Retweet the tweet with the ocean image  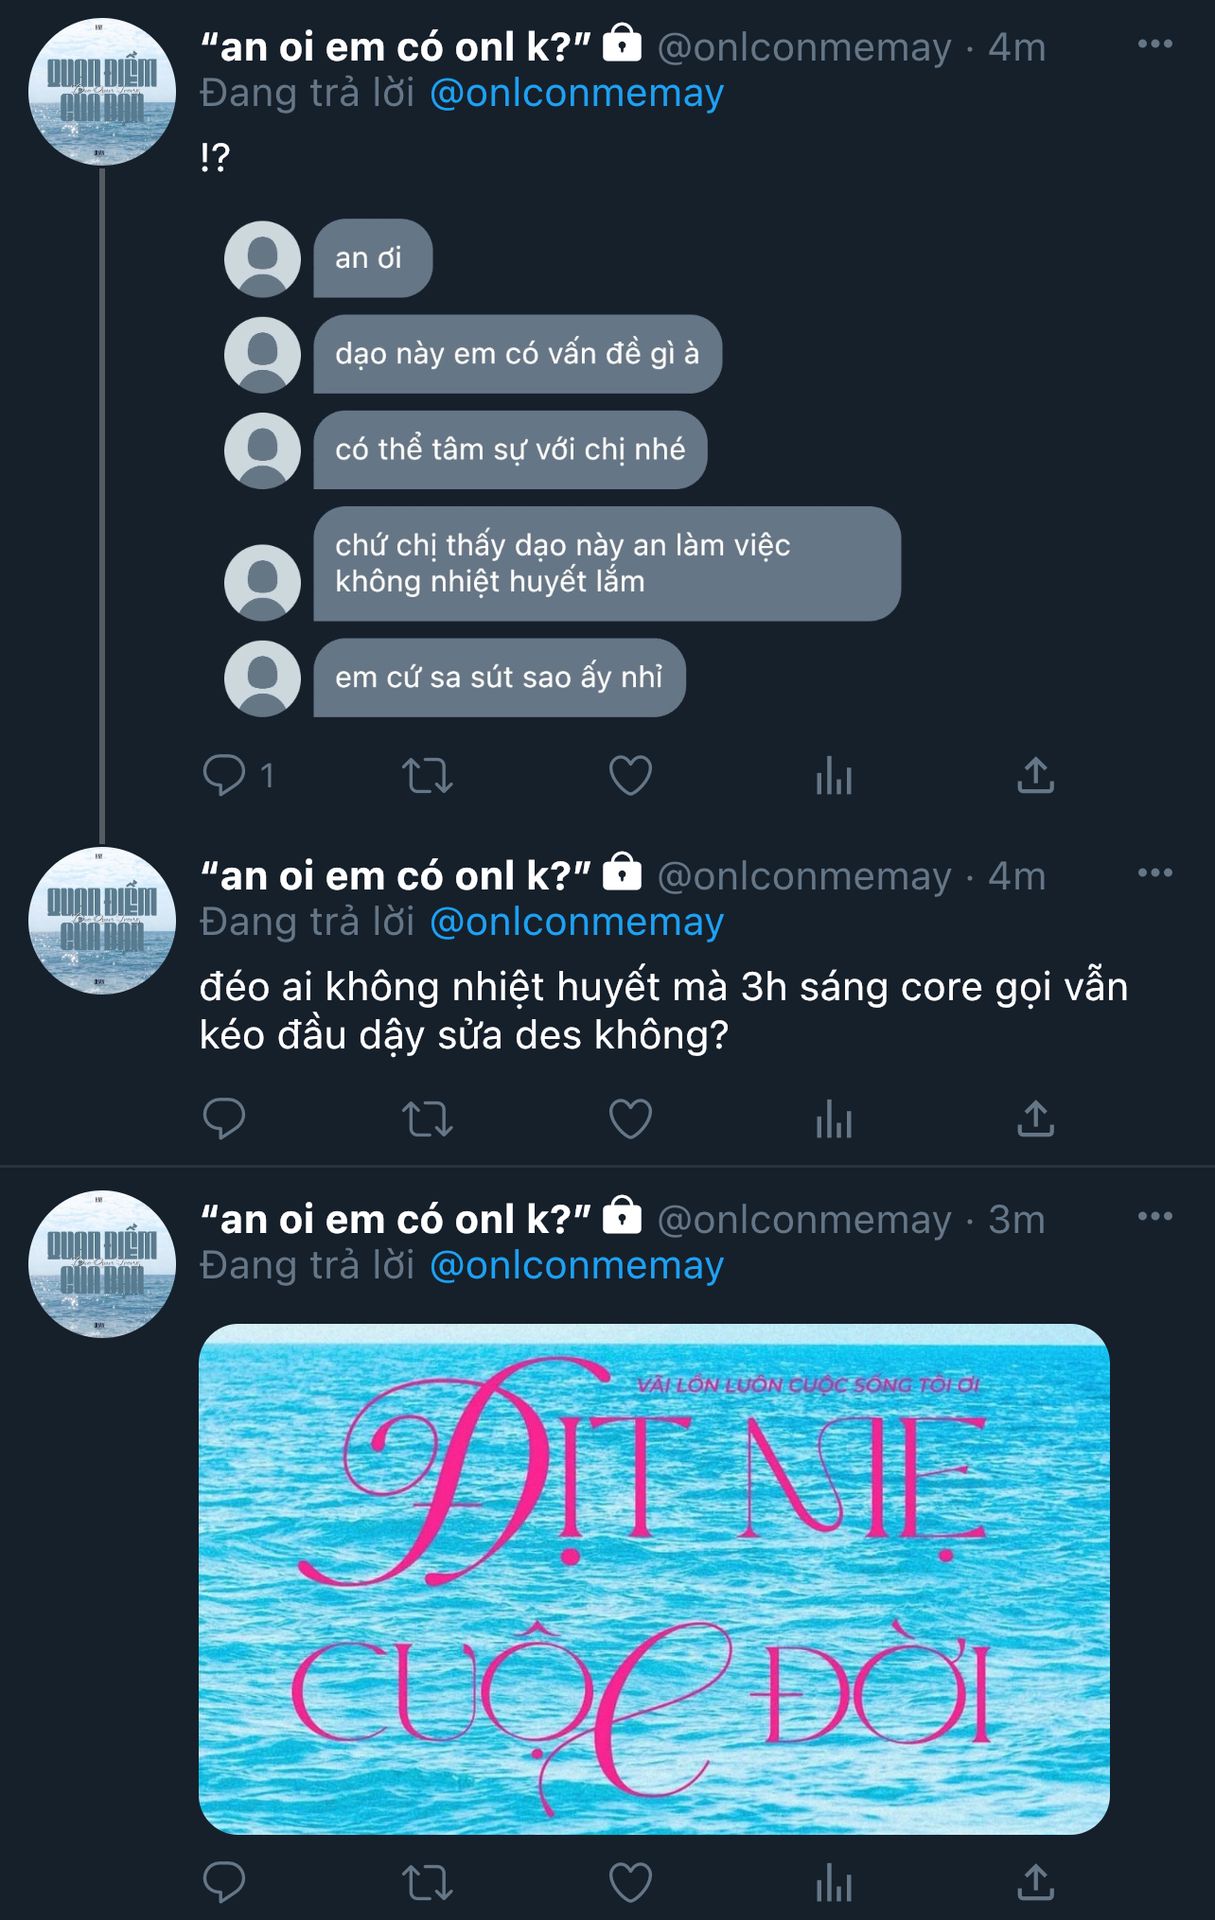(x=427, y=1882)
